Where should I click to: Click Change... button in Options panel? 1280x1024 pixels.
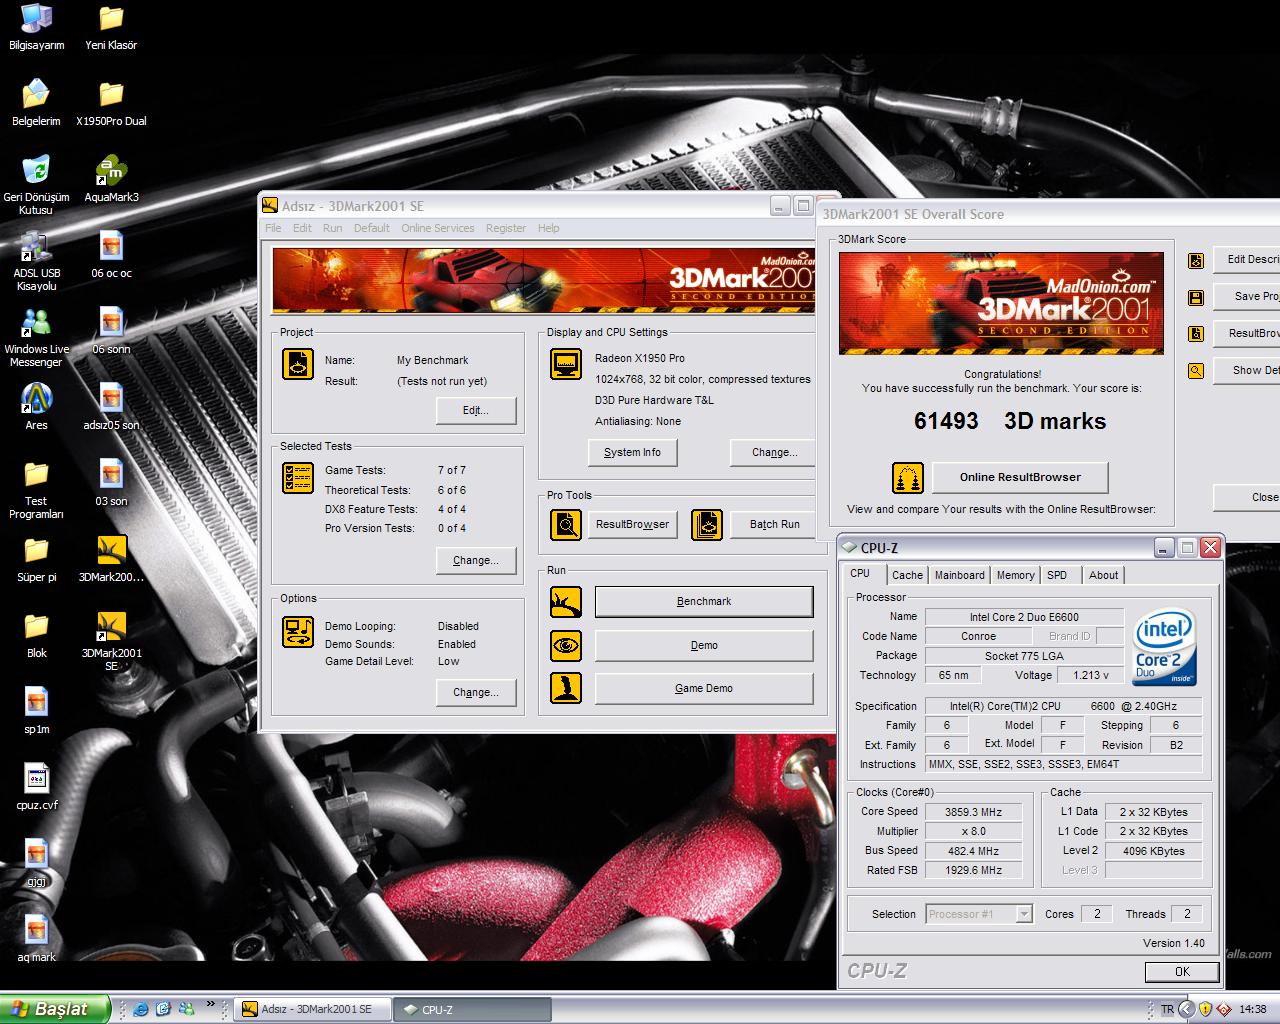click(476, 692)
